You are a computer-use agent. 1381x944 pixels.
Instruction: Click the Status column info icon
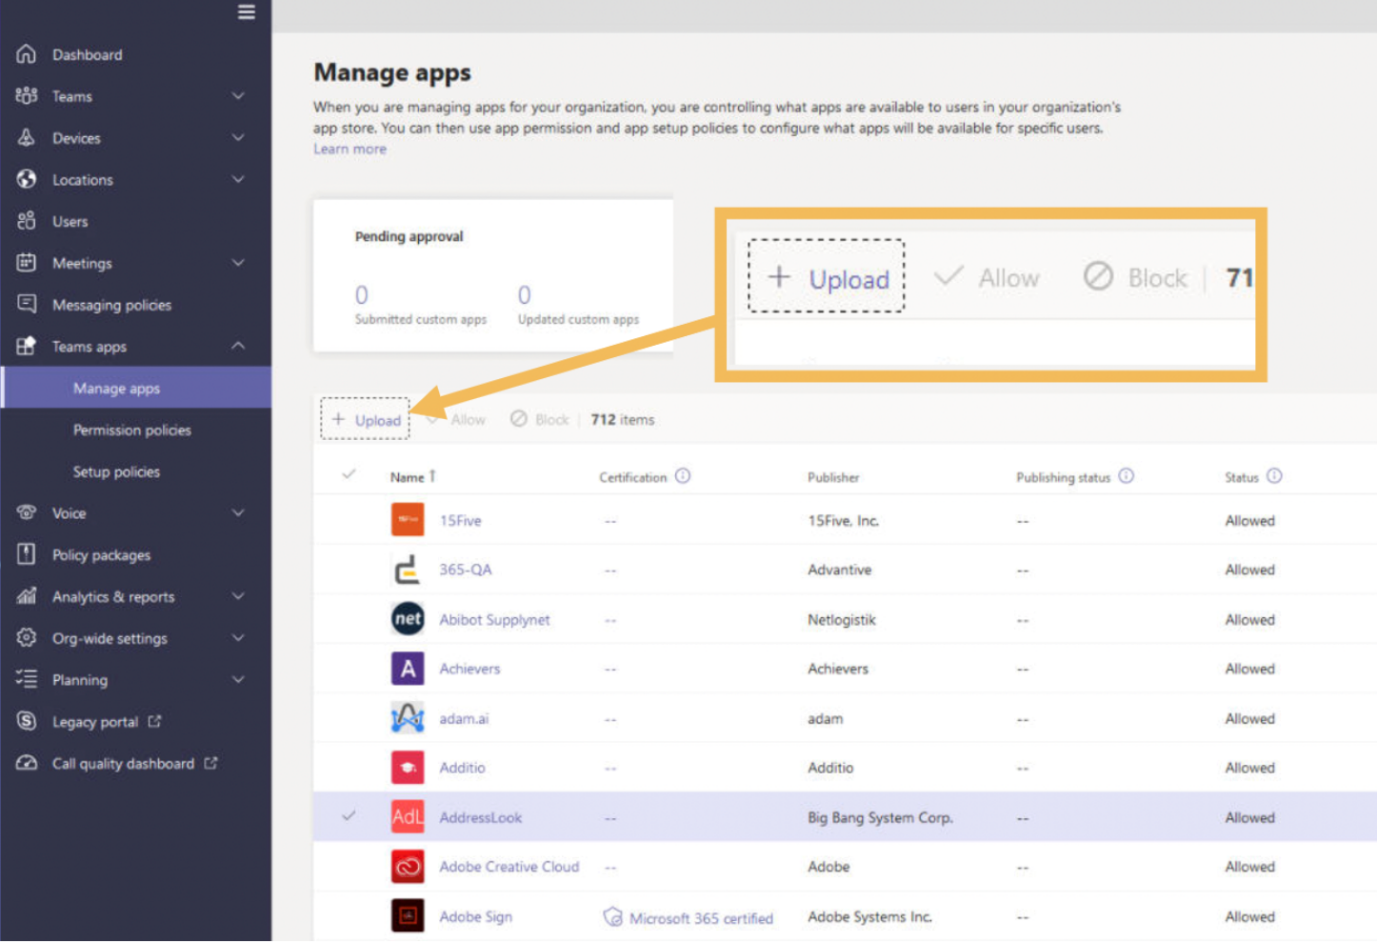pos(1275,476)
